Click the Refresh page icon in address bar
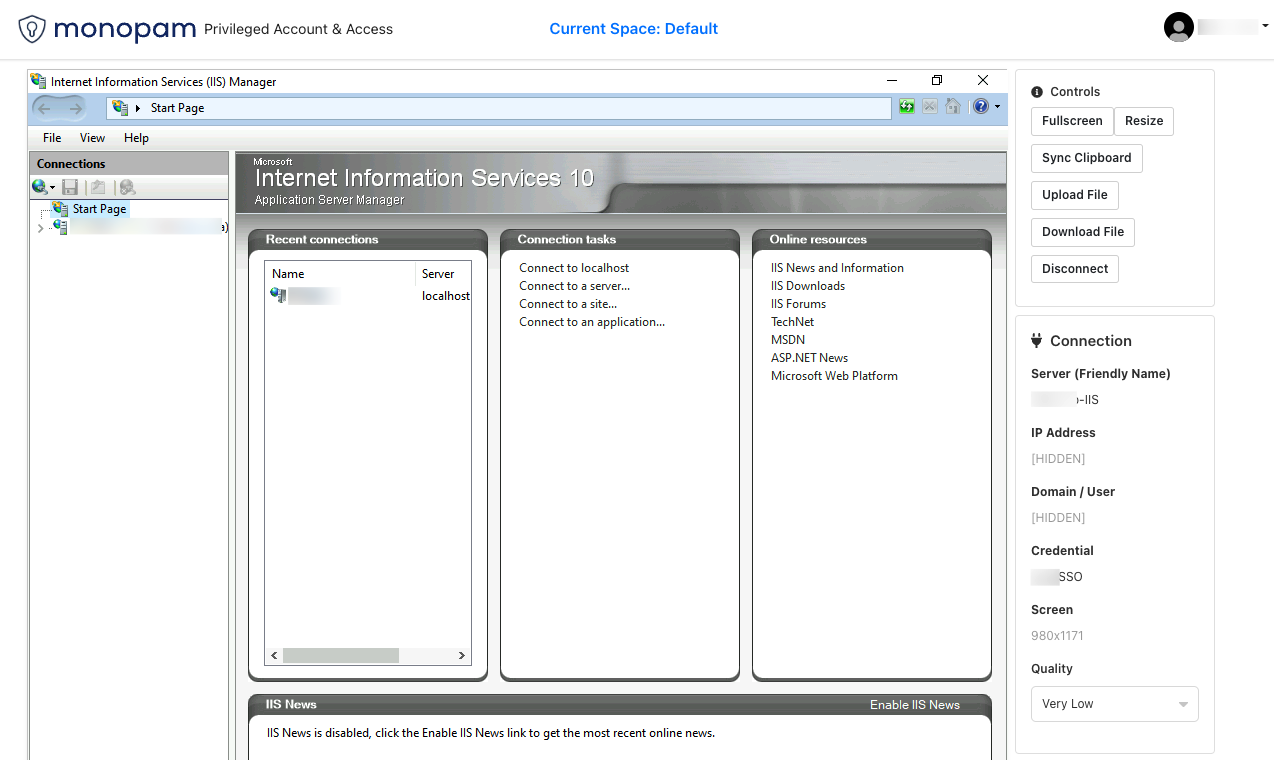This screenshot has height=760, width=1274. point(907,107)
